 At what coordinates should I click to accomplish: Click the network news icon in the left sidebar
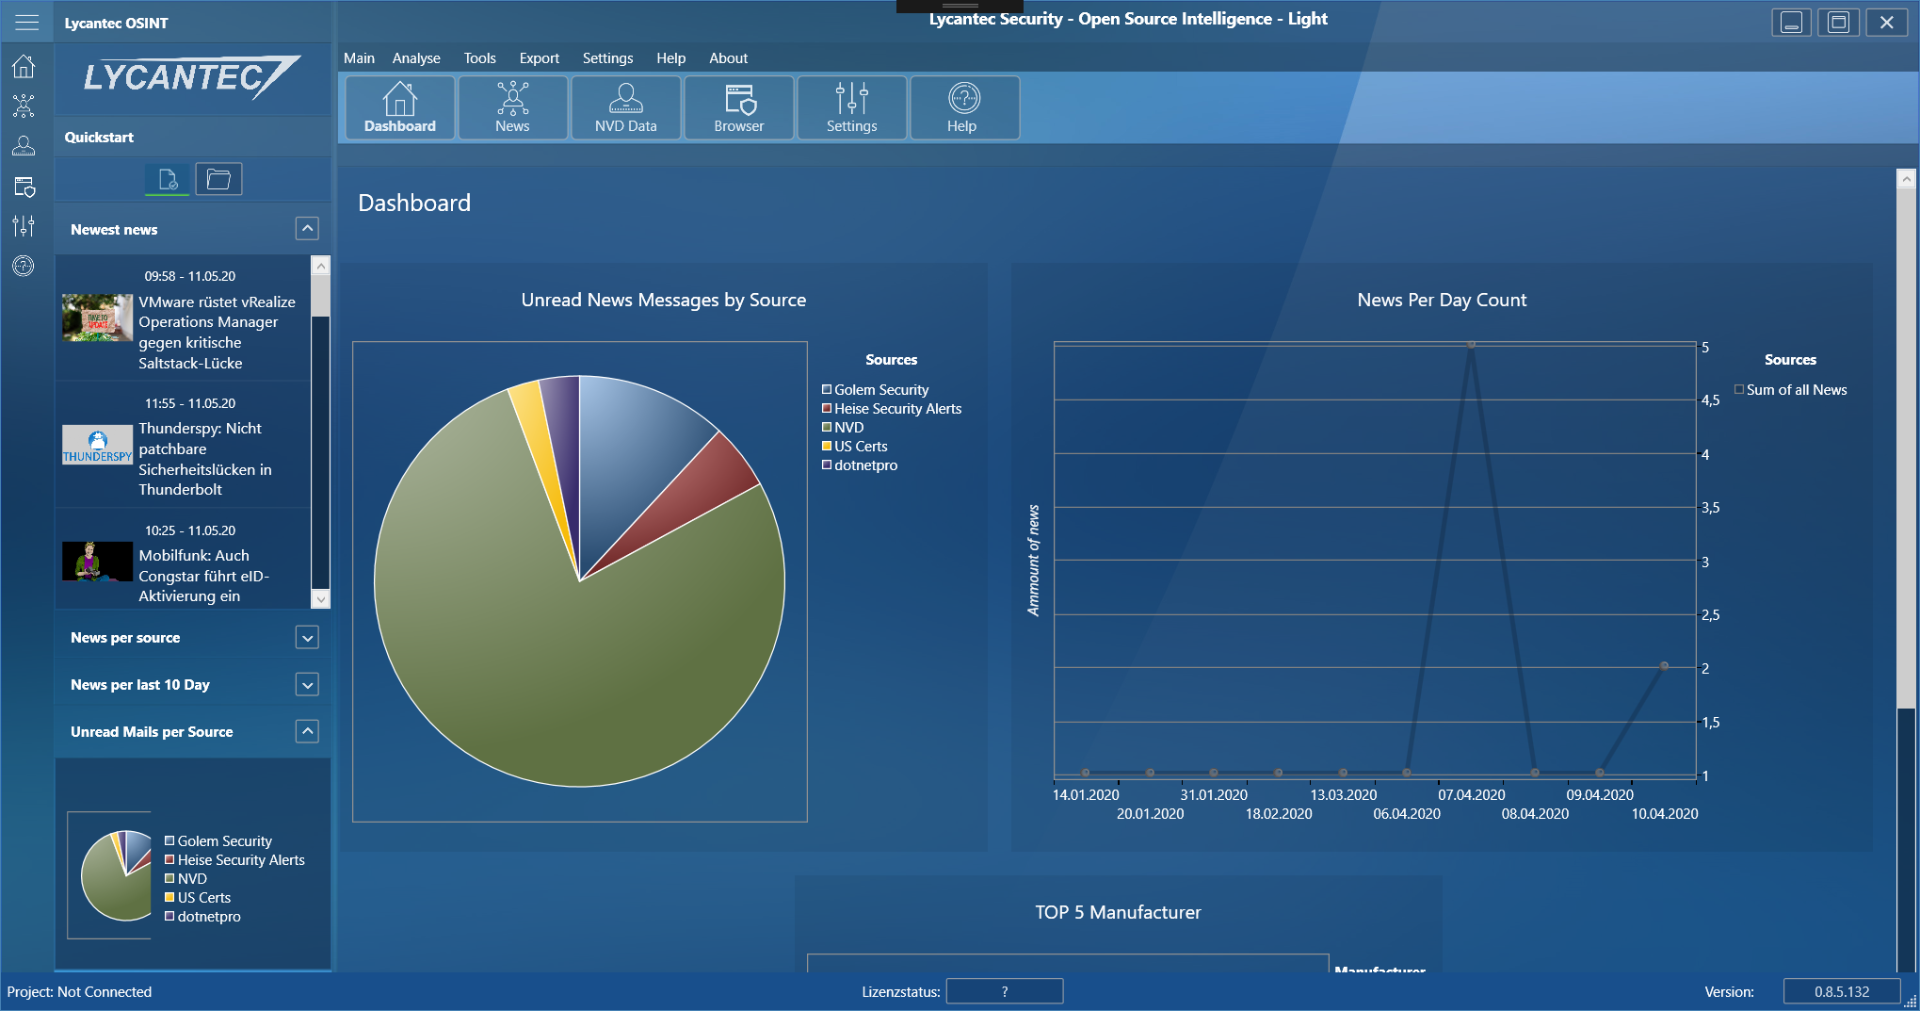coord(24,106)
